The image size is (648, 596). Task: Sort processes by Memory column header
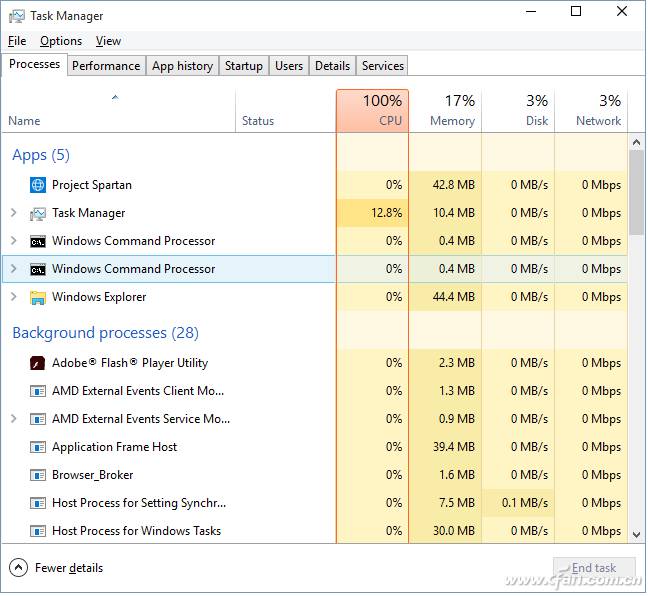[x=446, y=111]
